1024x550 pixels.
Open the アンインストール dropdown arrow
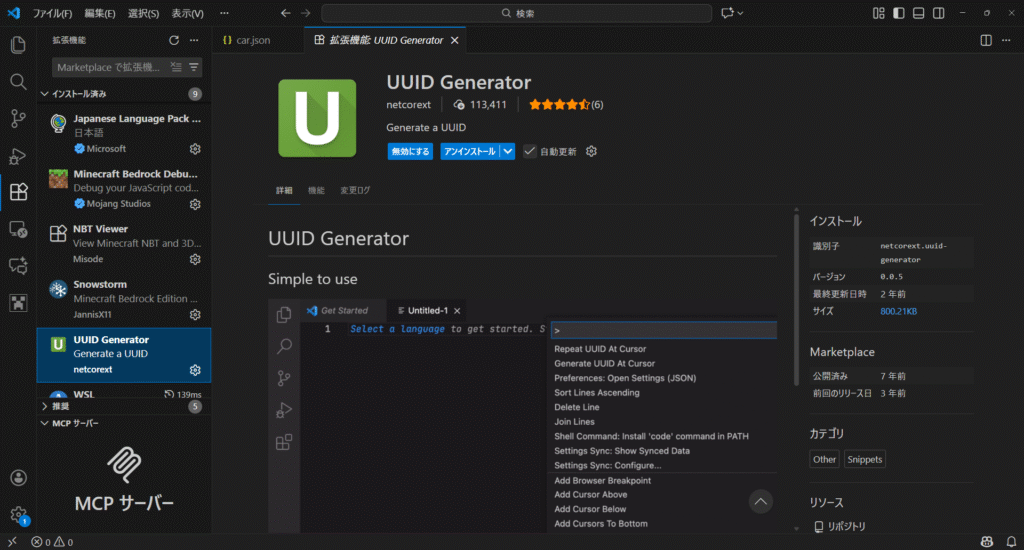coord(508,151)
